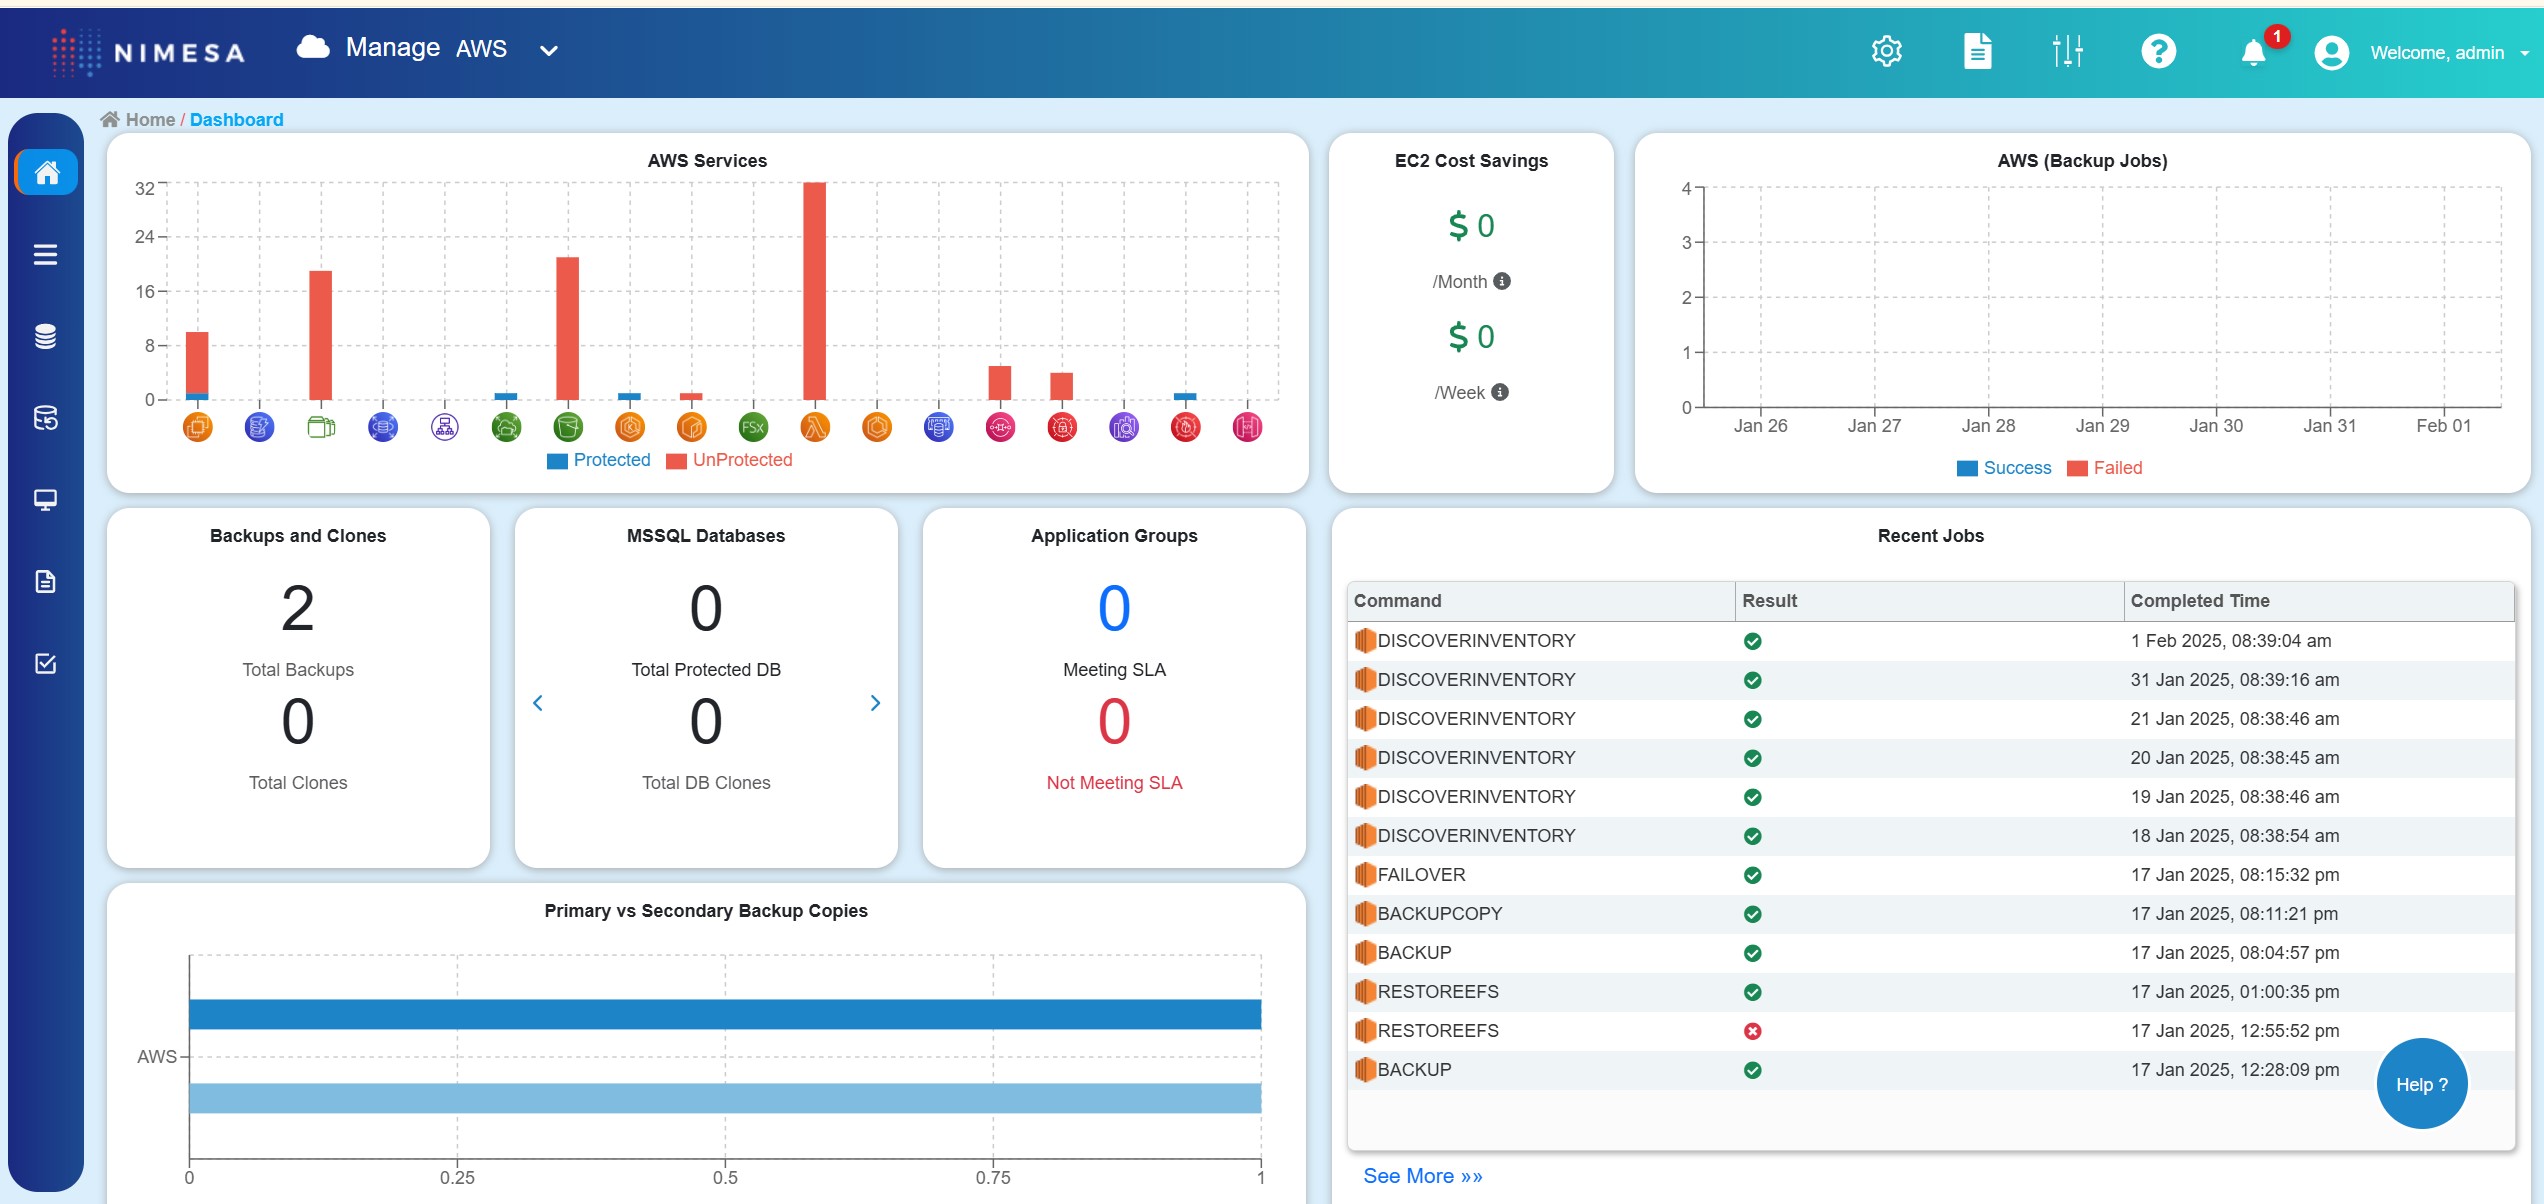This screenshot has width=2544, height=1204.
Task: Click the purple magnifier inspection icon in AWS Services
Action: coord(1124,428)
